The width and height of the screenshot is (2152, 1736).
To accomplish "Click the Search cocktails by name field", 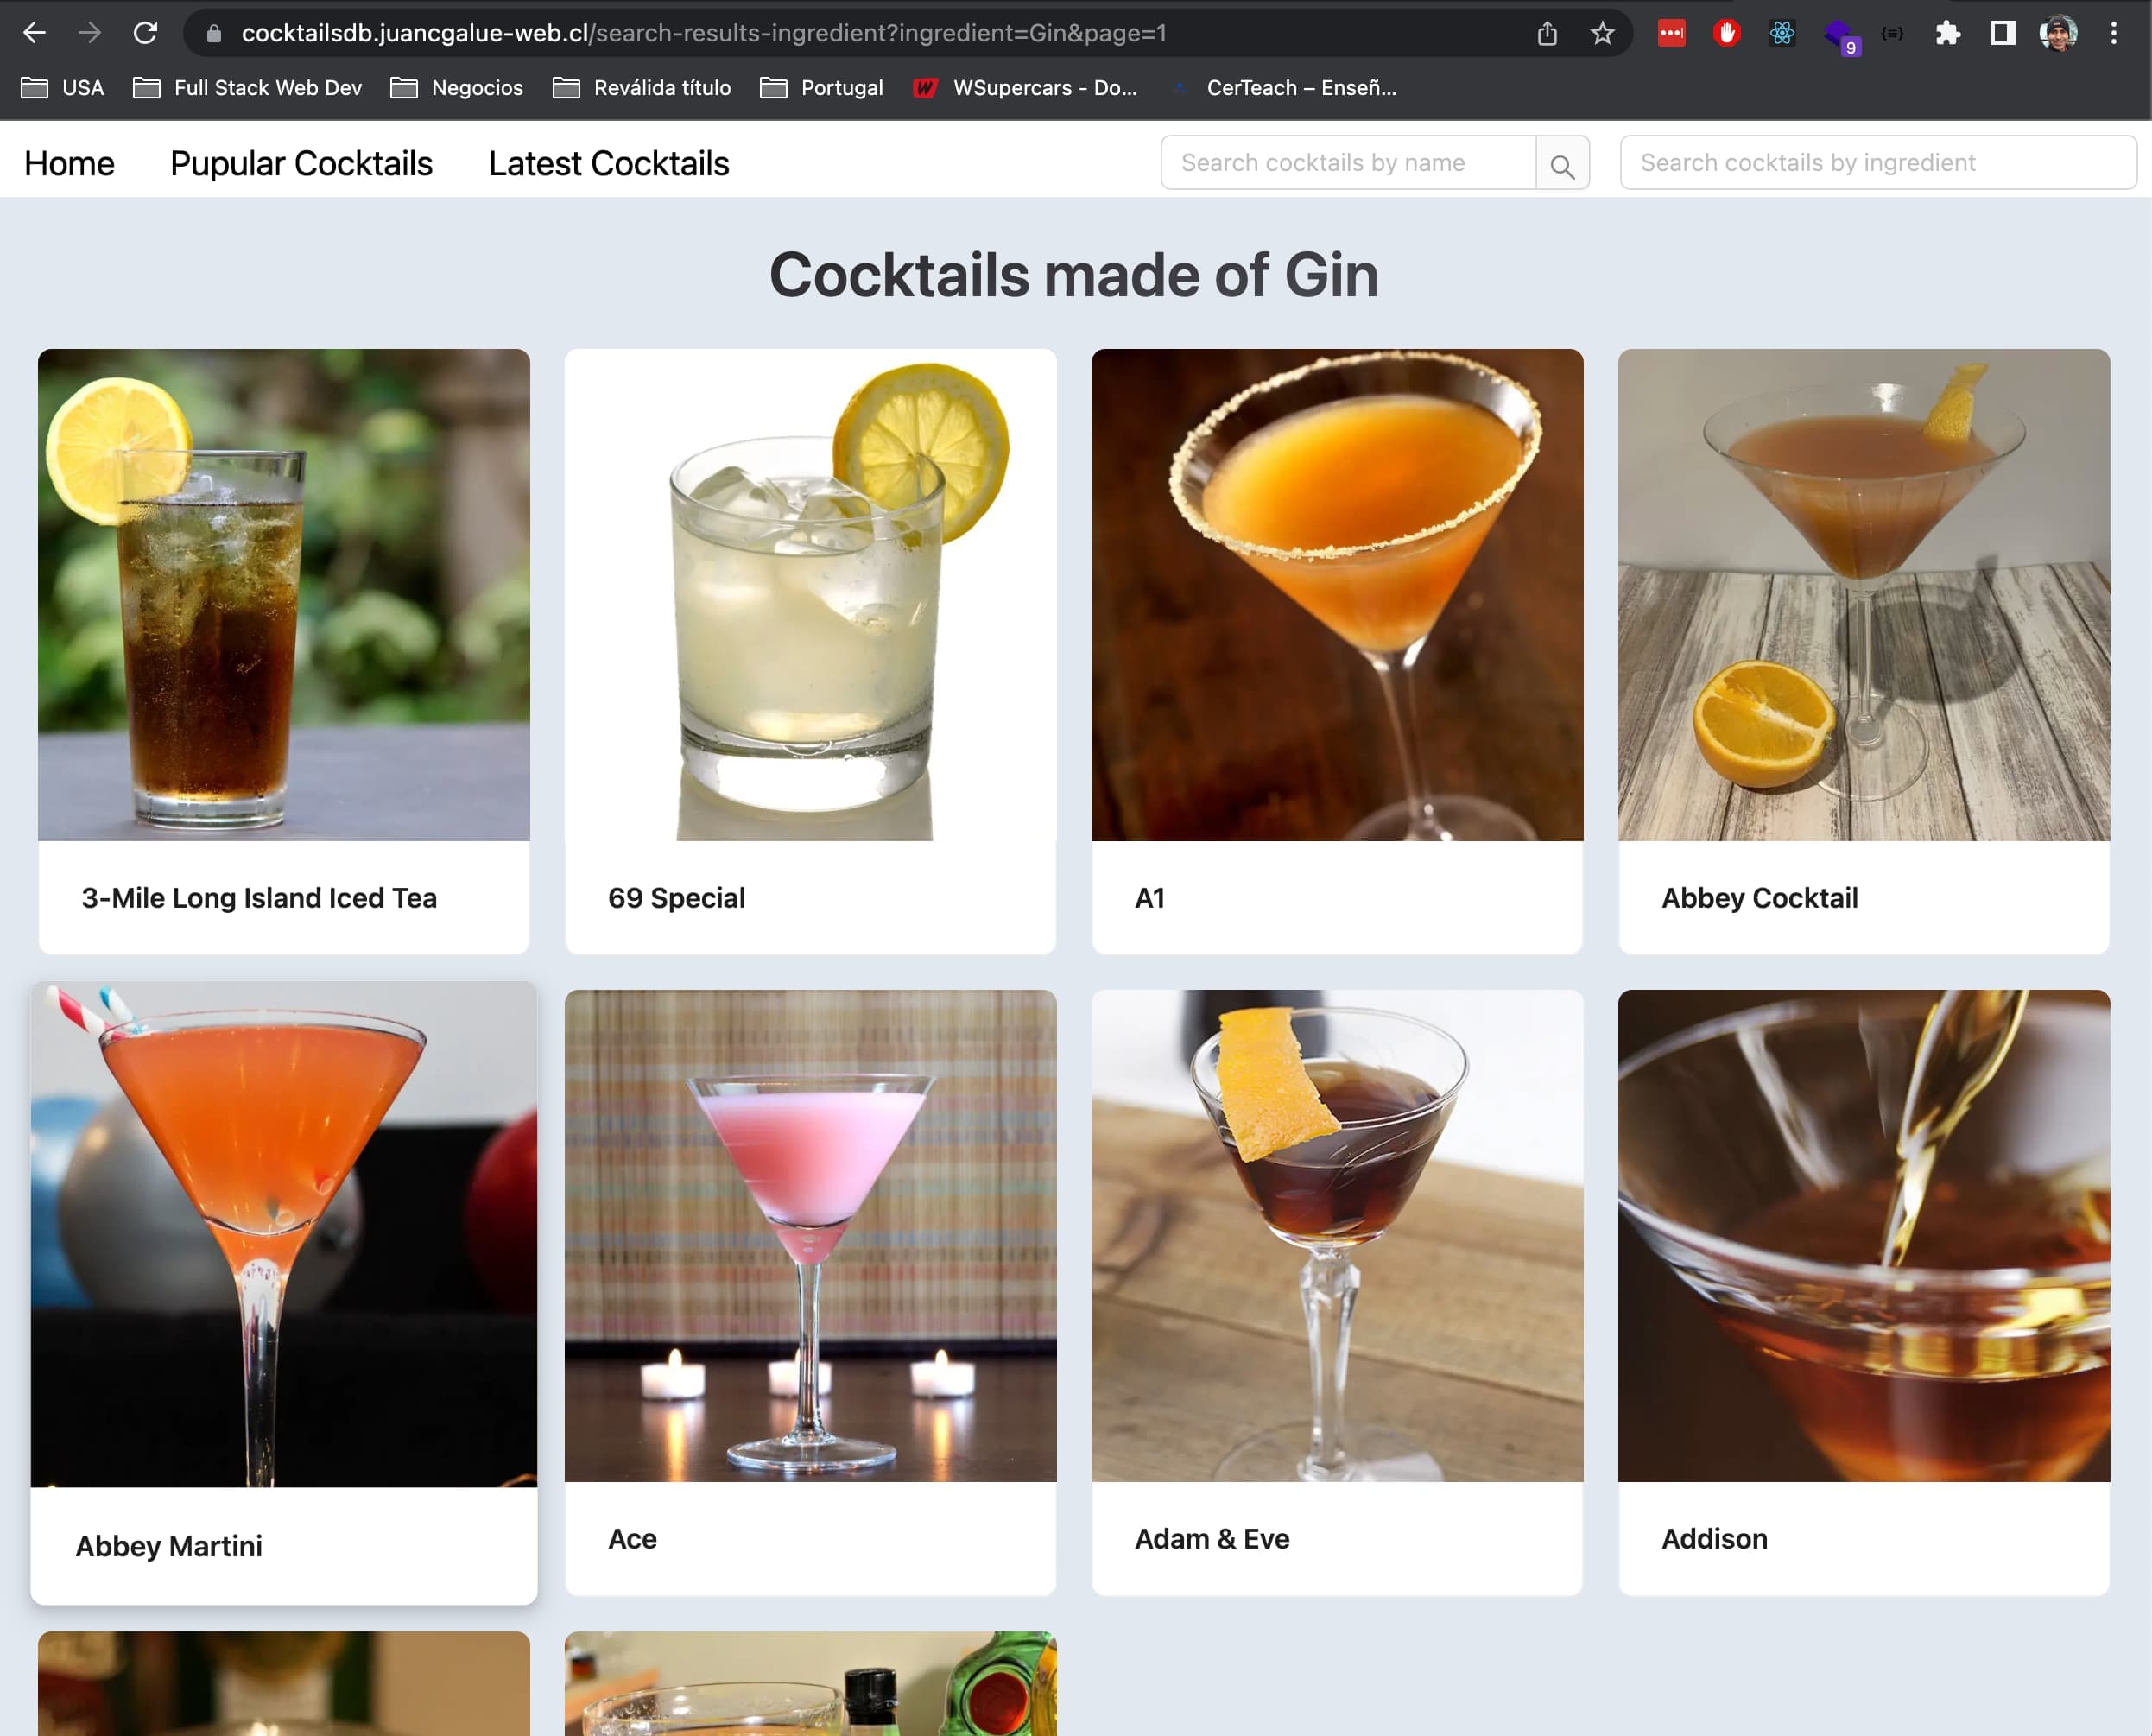I will click(1350, 162).
